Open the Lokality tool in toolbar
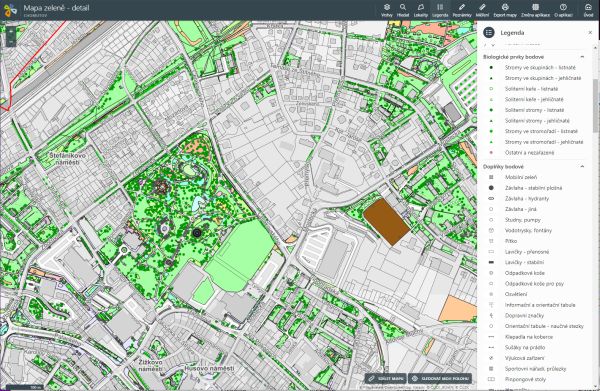The height and width of the screenshot is (391, 600). point(421,10)
